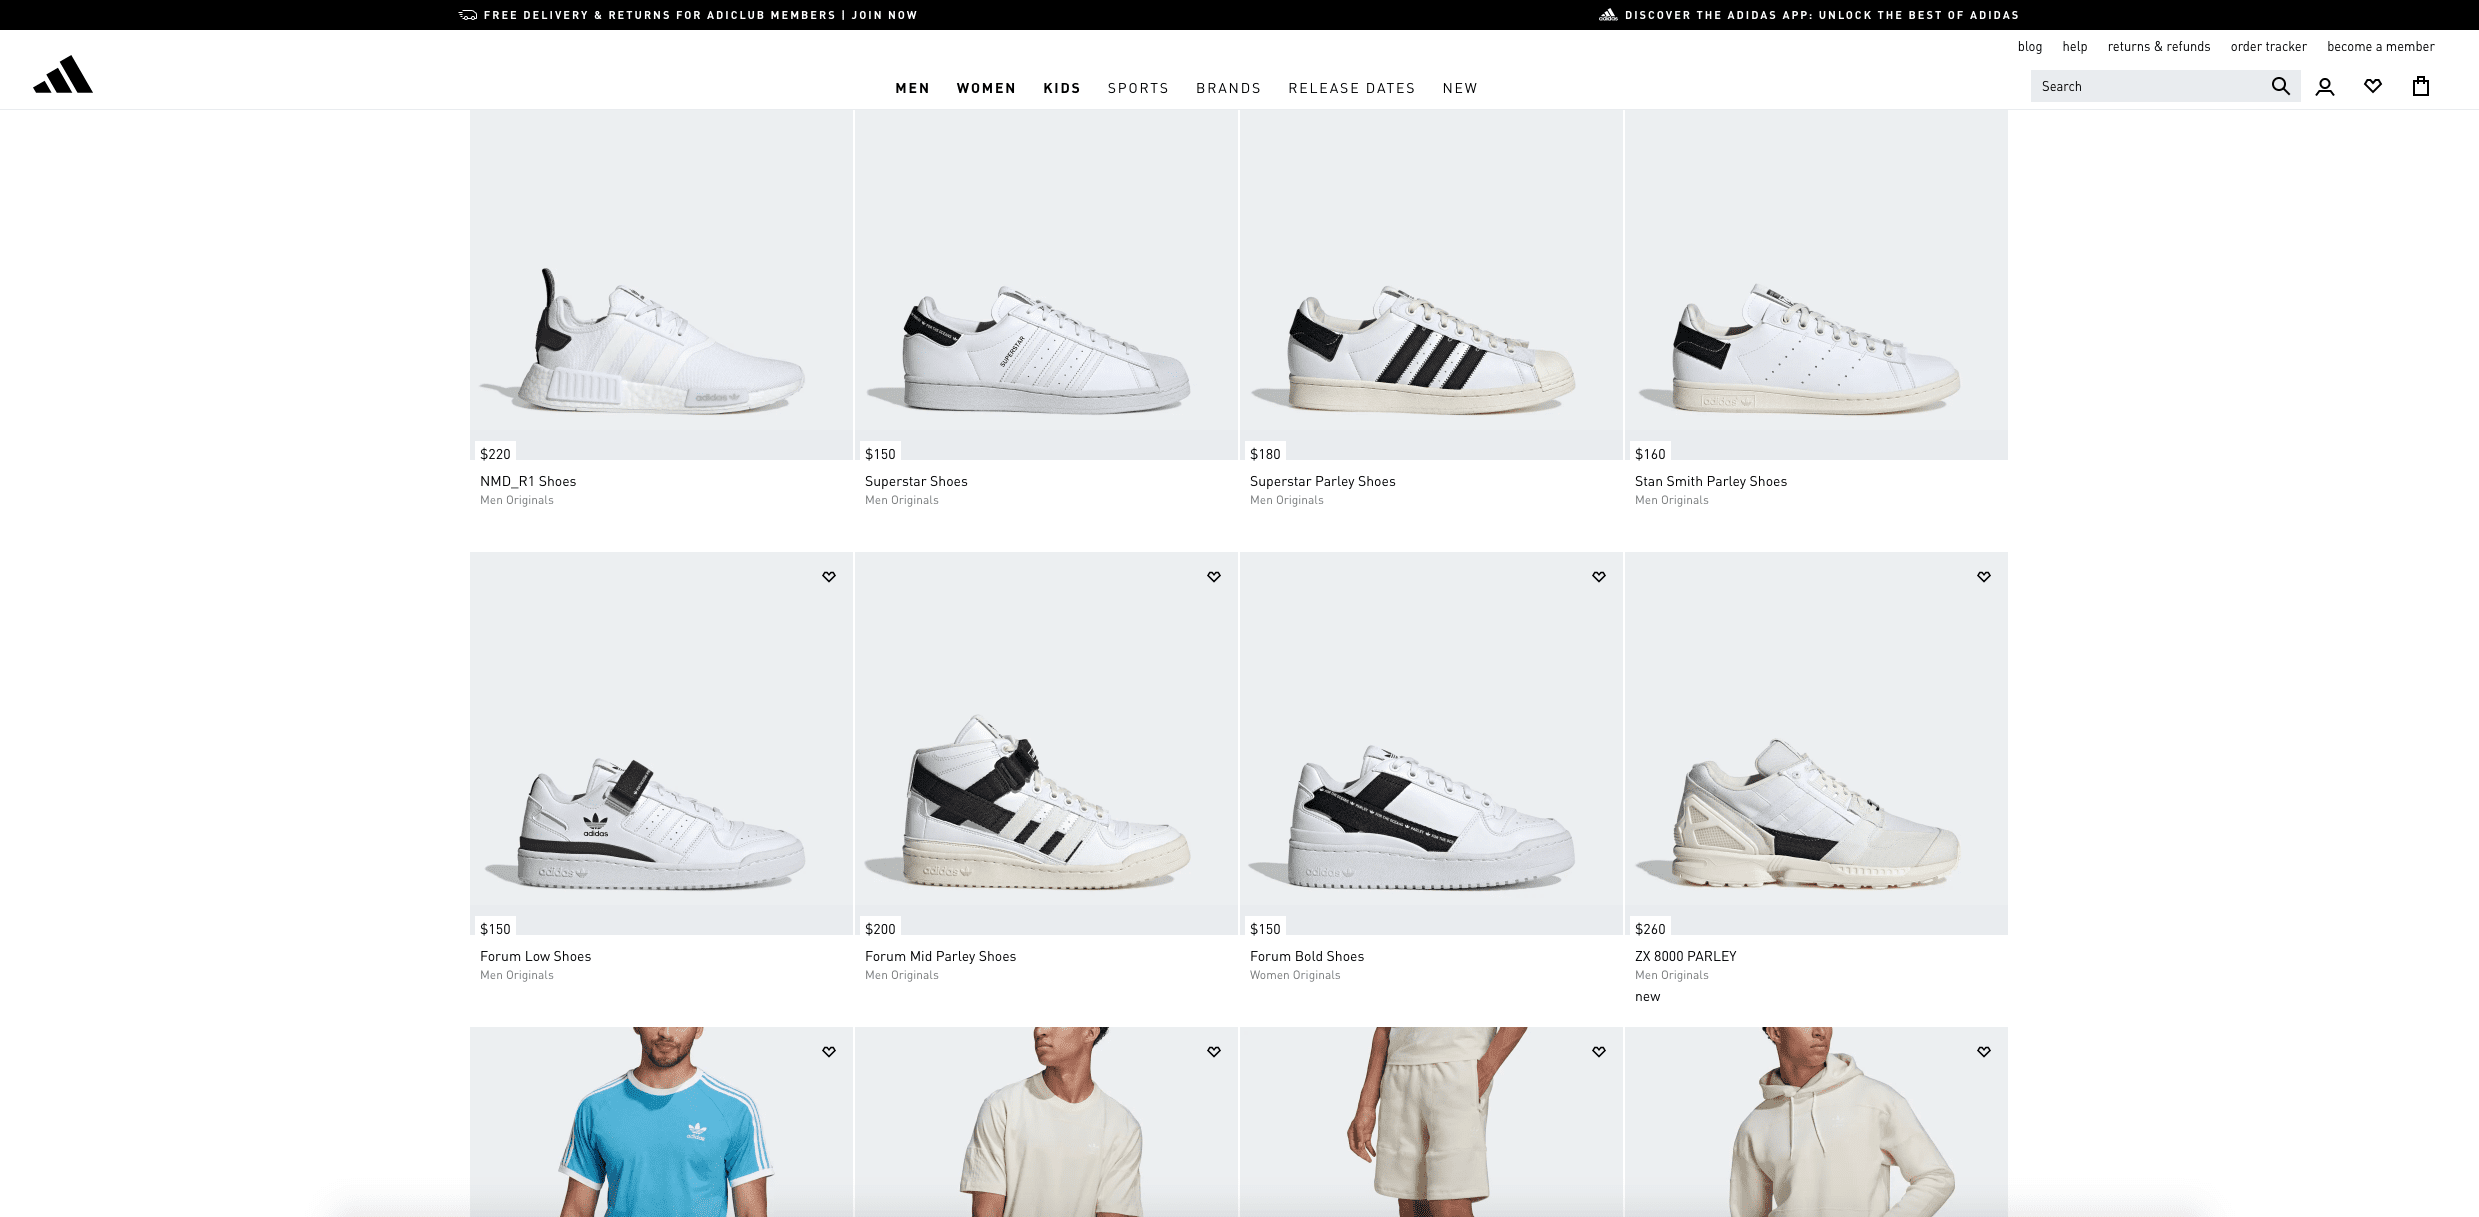Click the $160 price tag

(x=1650, y=454)
